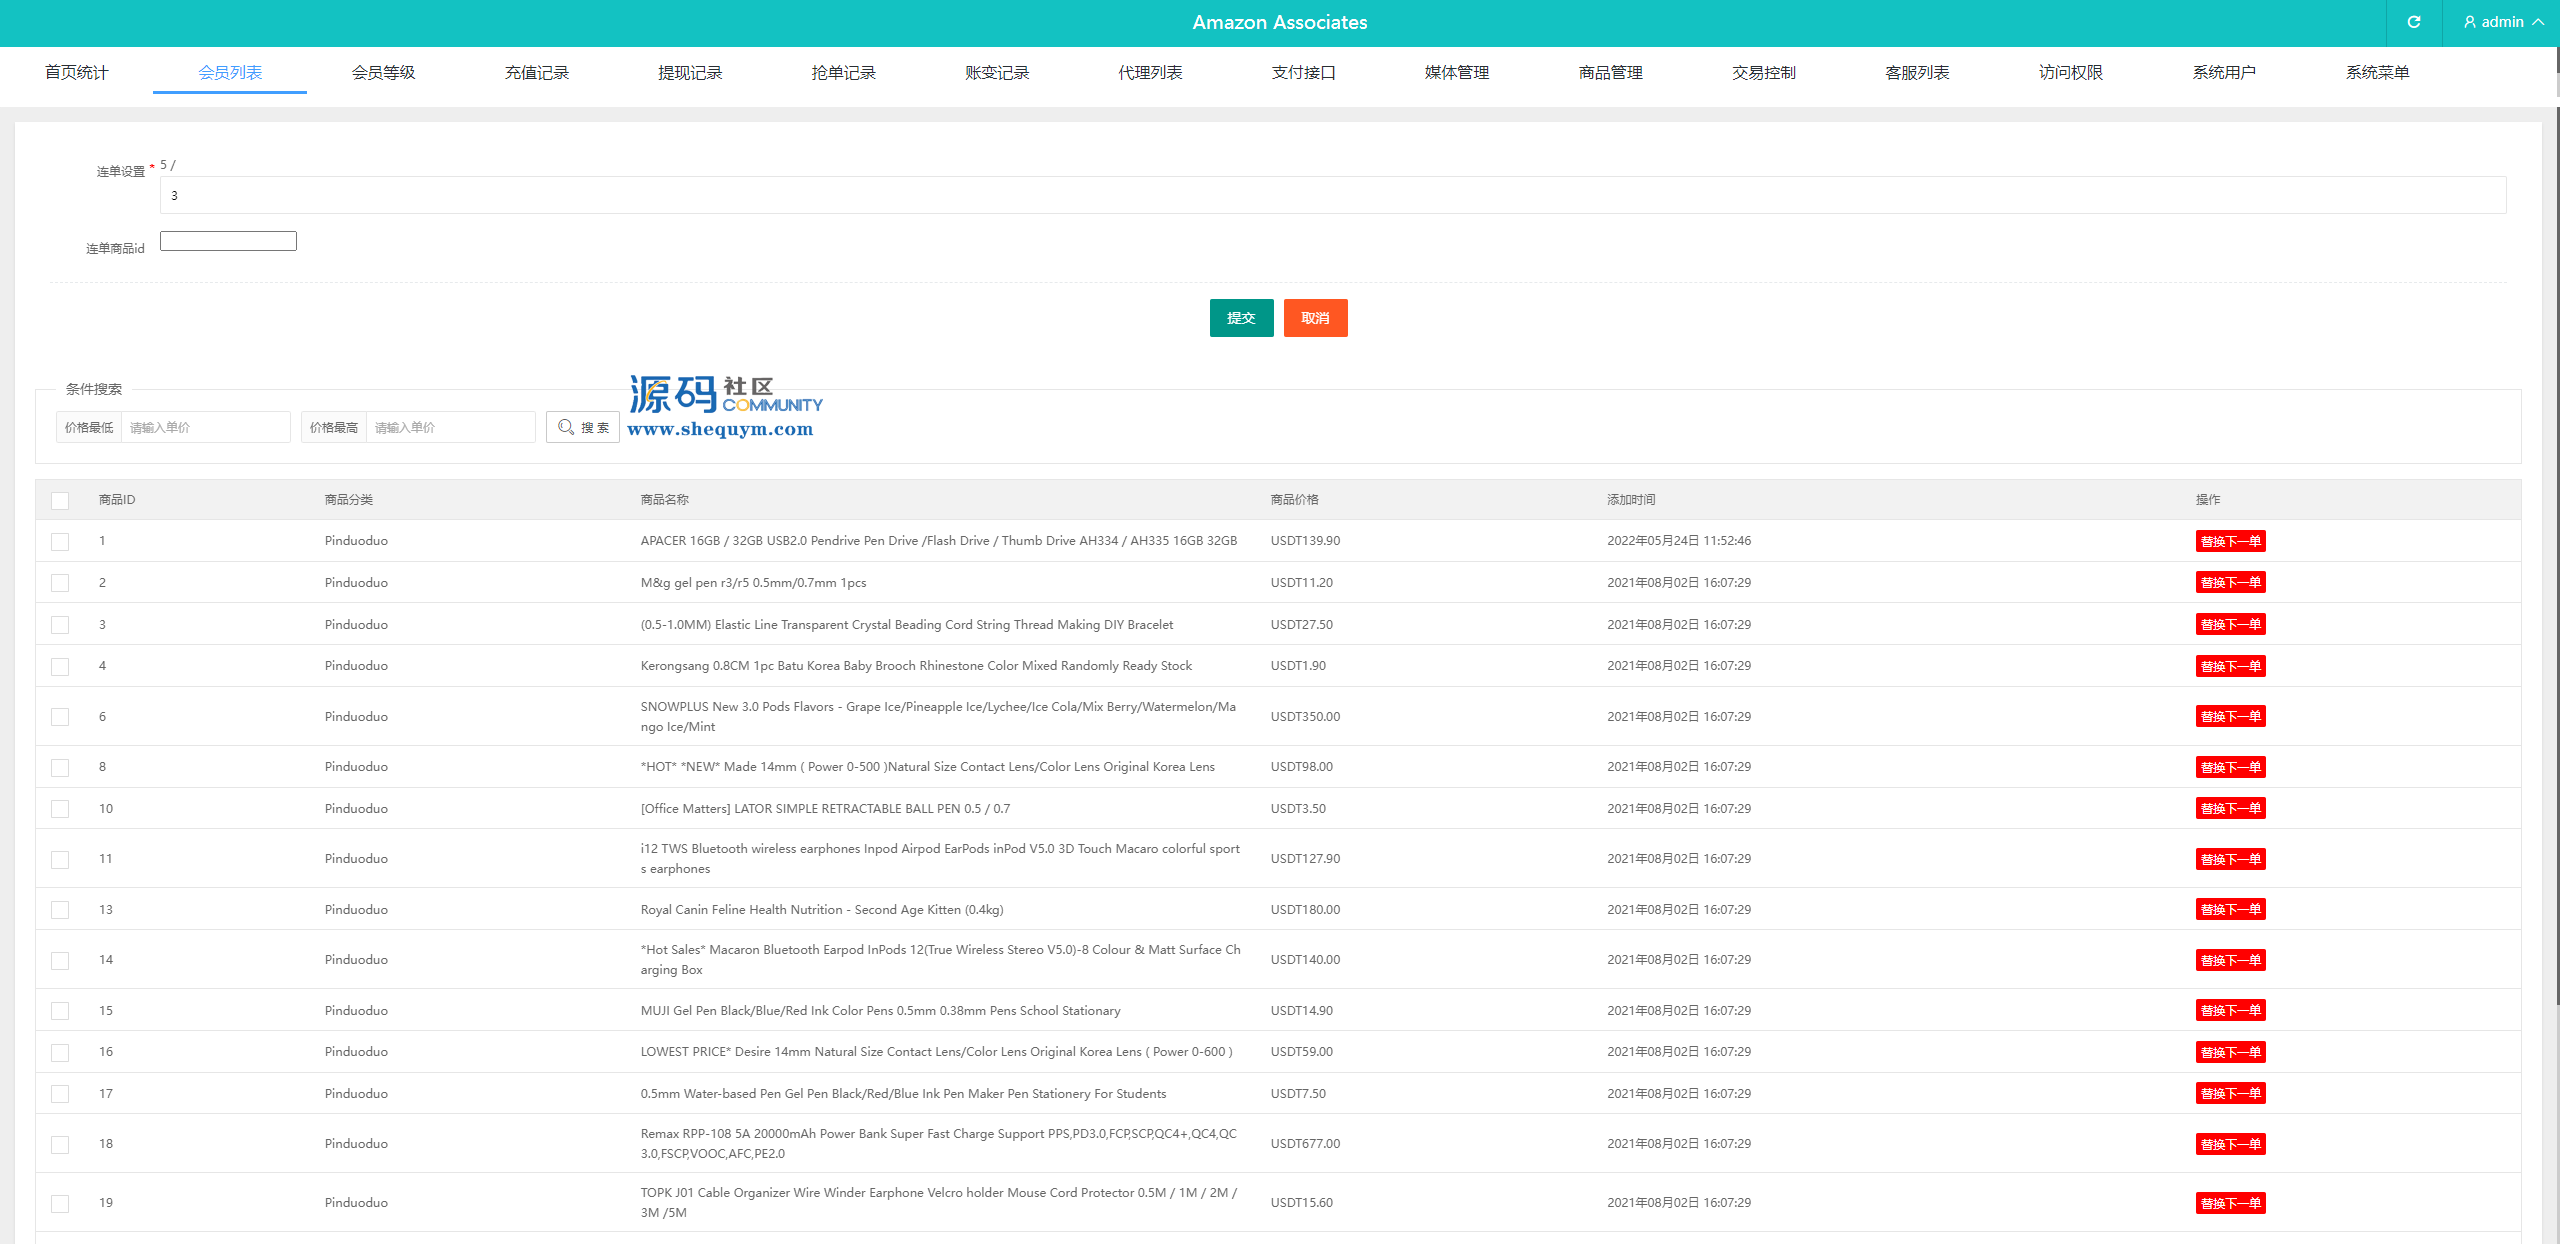This screenshot has width=2560, height=1244.
Task: Check the checkbox for product ID 13
Action: (x=60, y=910)
